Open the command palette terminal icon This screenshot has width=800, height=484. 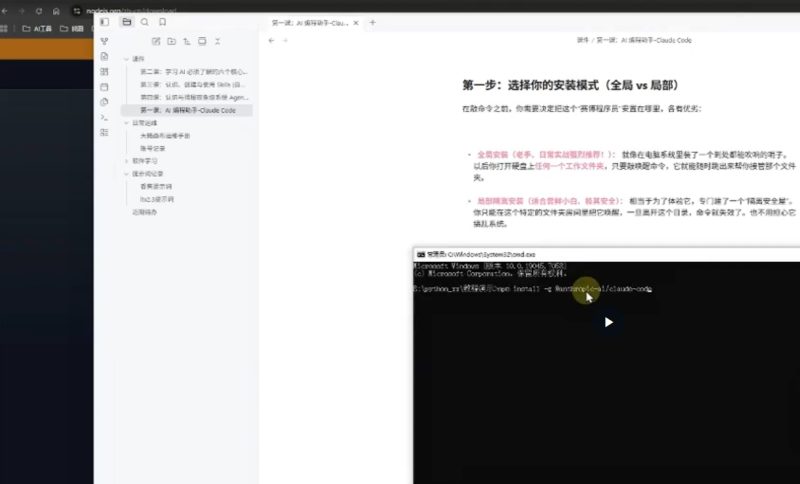[x=105, y=117]
